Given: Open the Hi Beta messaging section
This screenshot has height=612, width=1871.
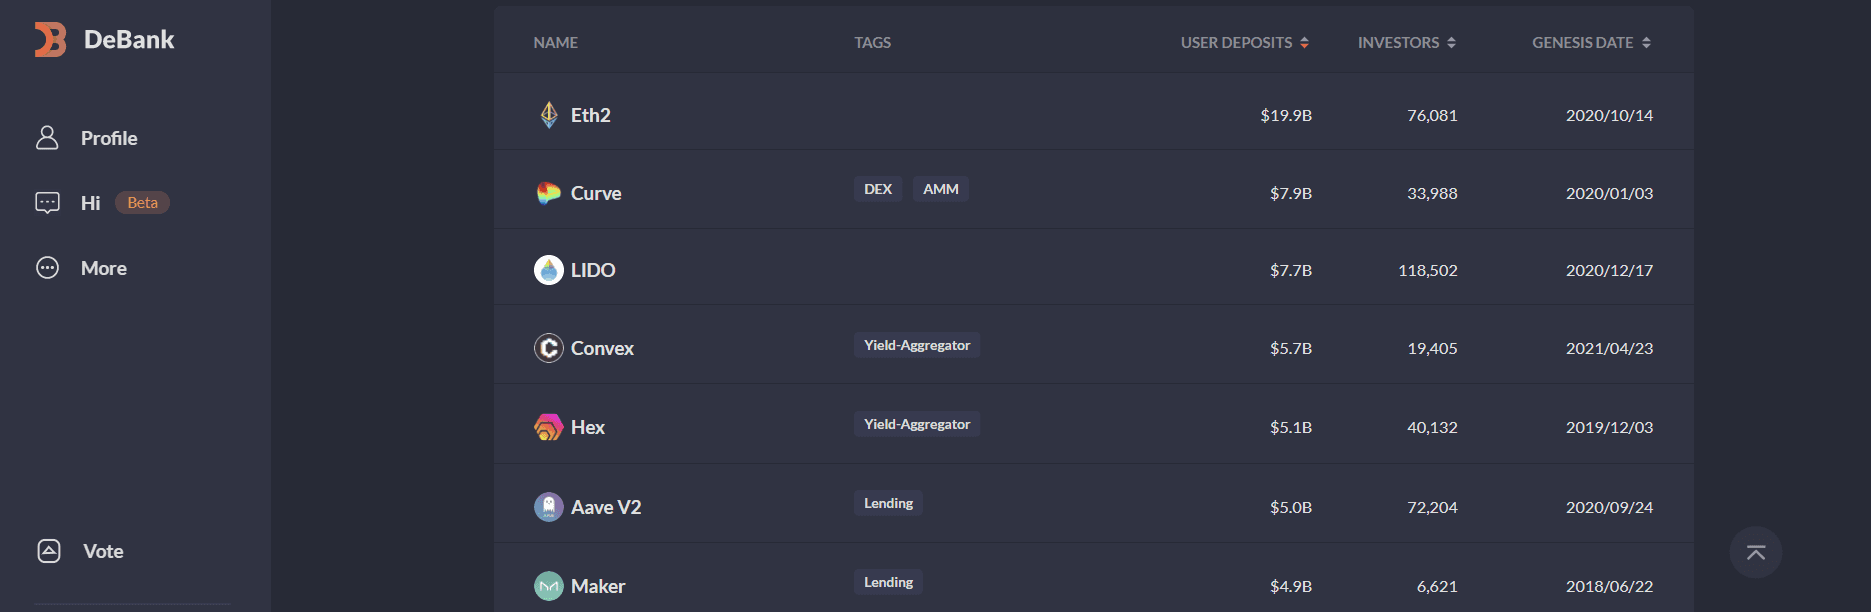Looking at the screenshot, I should 90,203.
